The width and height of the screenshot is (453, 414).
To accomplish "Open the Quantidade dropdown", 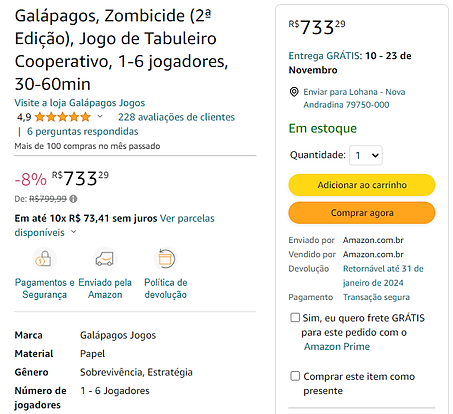I will click(x=366, y=155).
